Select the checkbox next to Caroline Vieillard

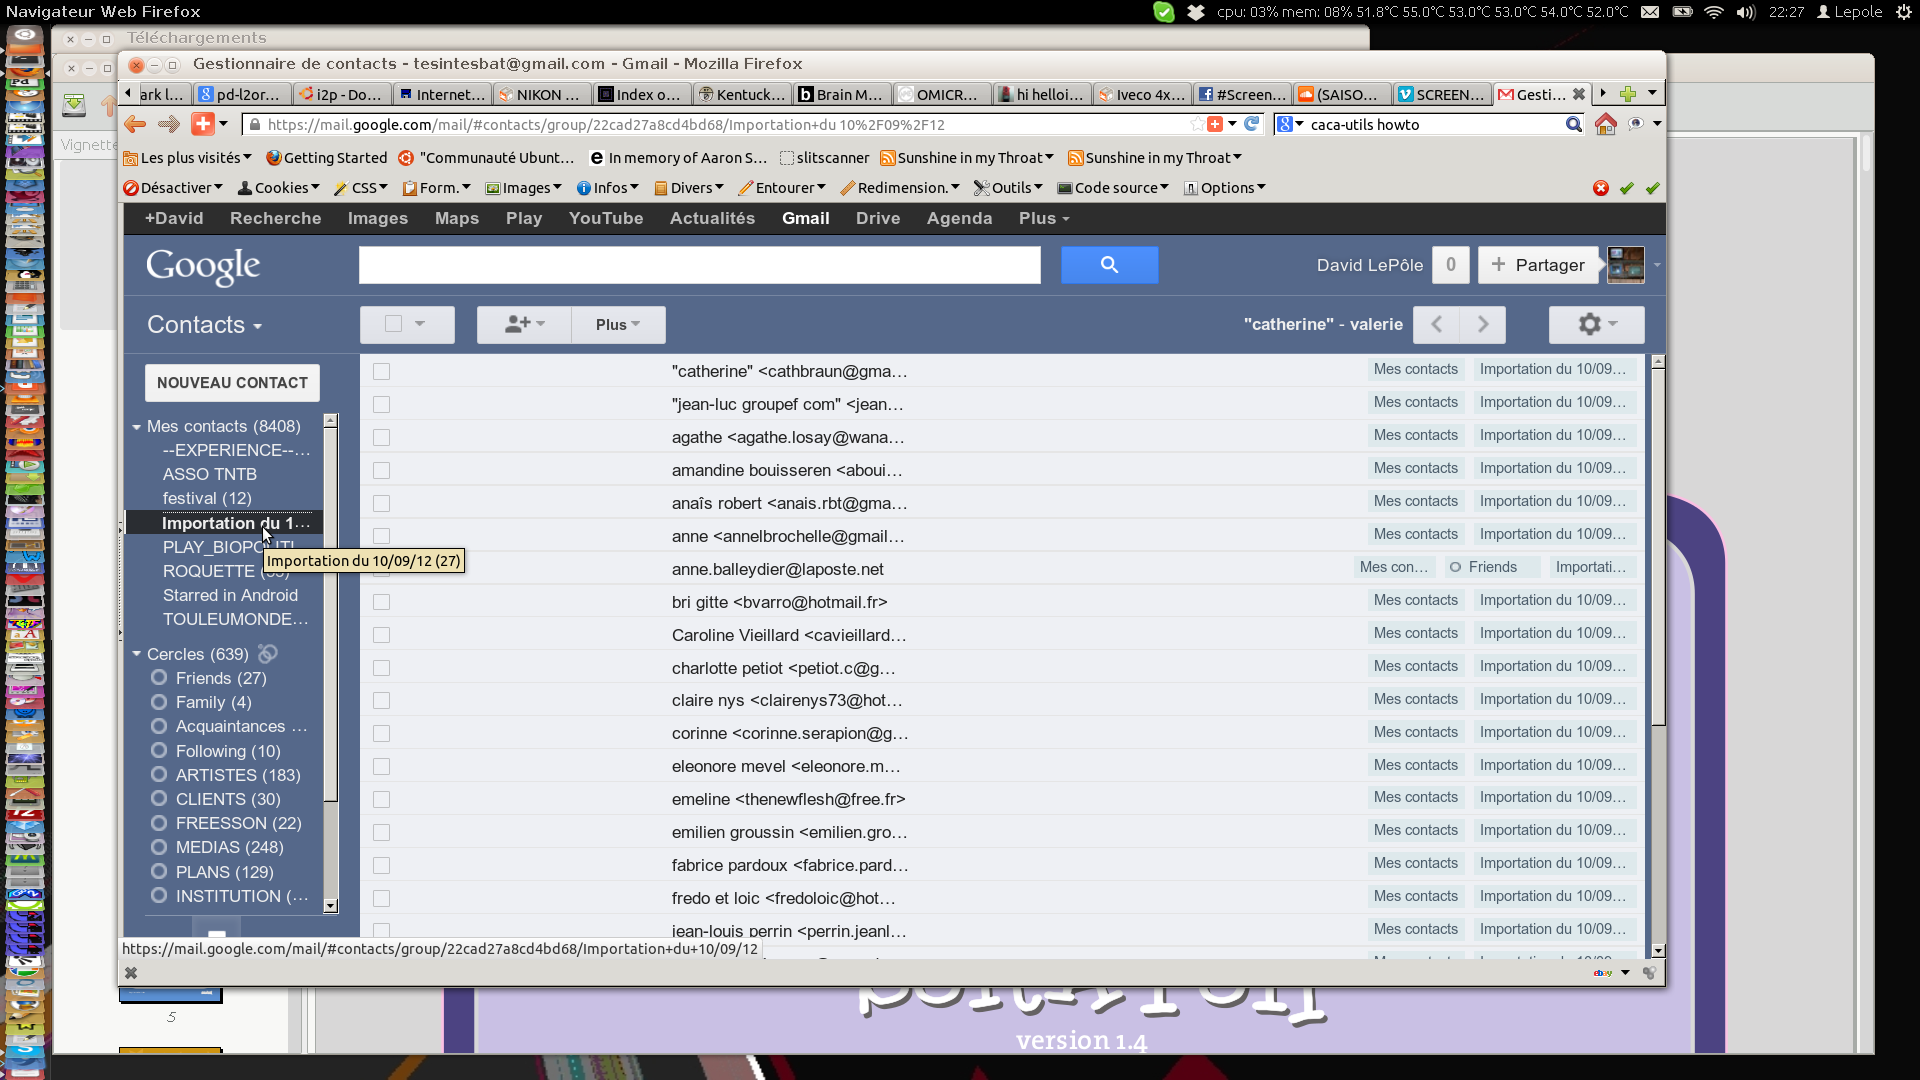coord(381,636)
